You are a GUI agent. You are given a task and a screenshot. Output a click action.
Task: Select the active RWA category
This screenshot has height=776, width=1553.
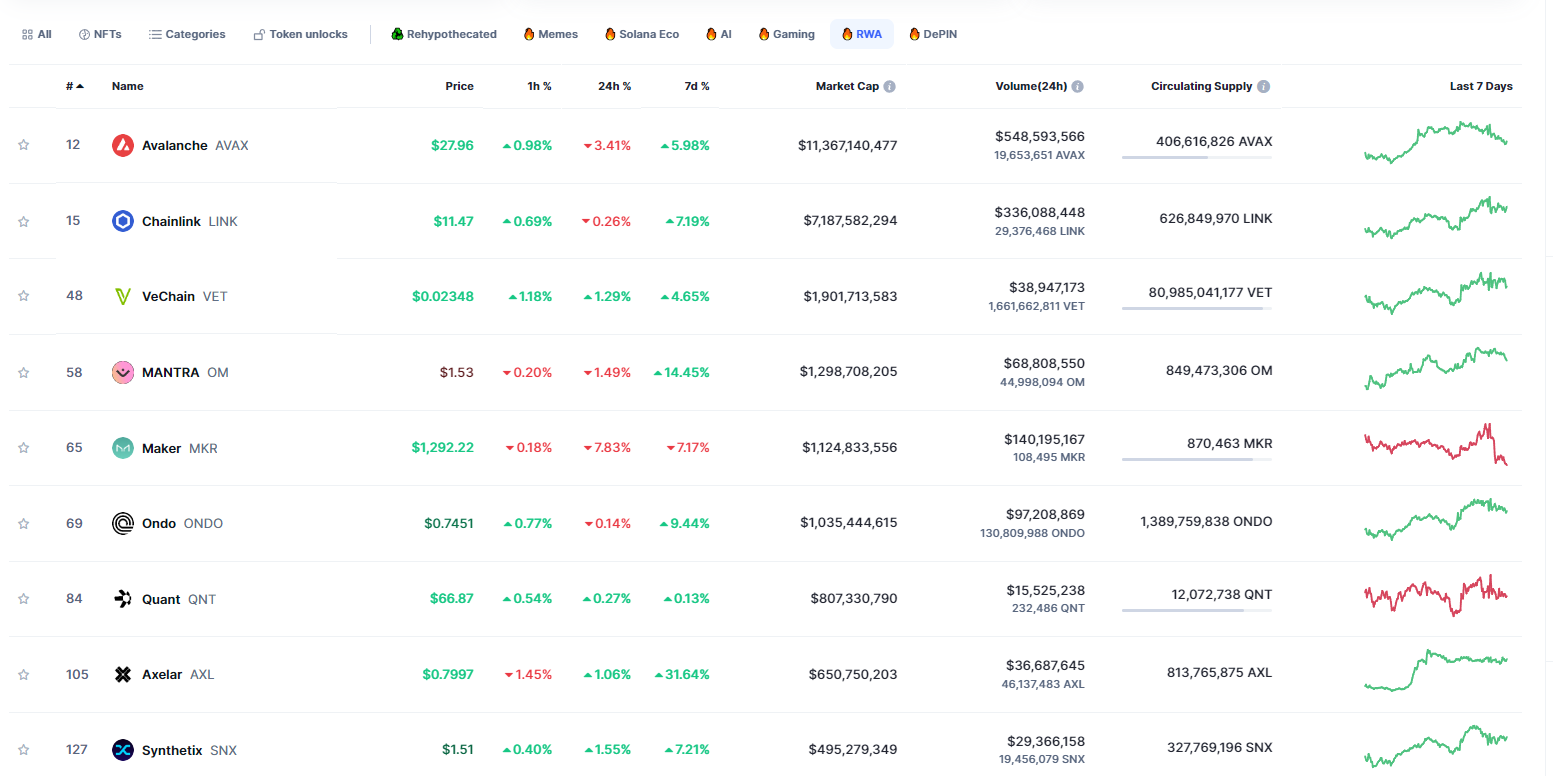(862, 34)
